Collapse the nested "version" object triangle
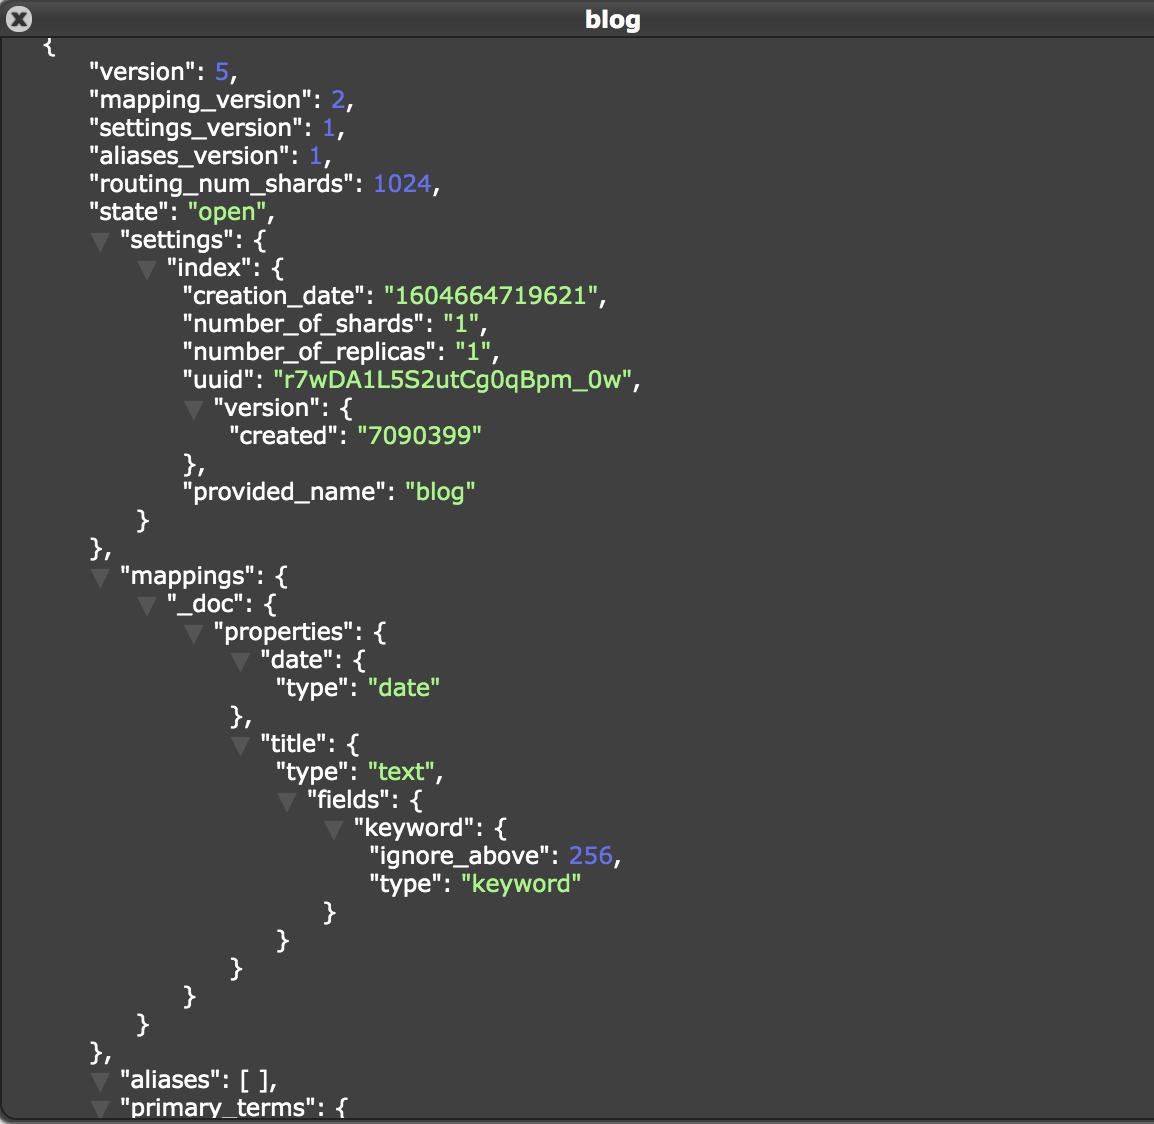 point(194,409)
